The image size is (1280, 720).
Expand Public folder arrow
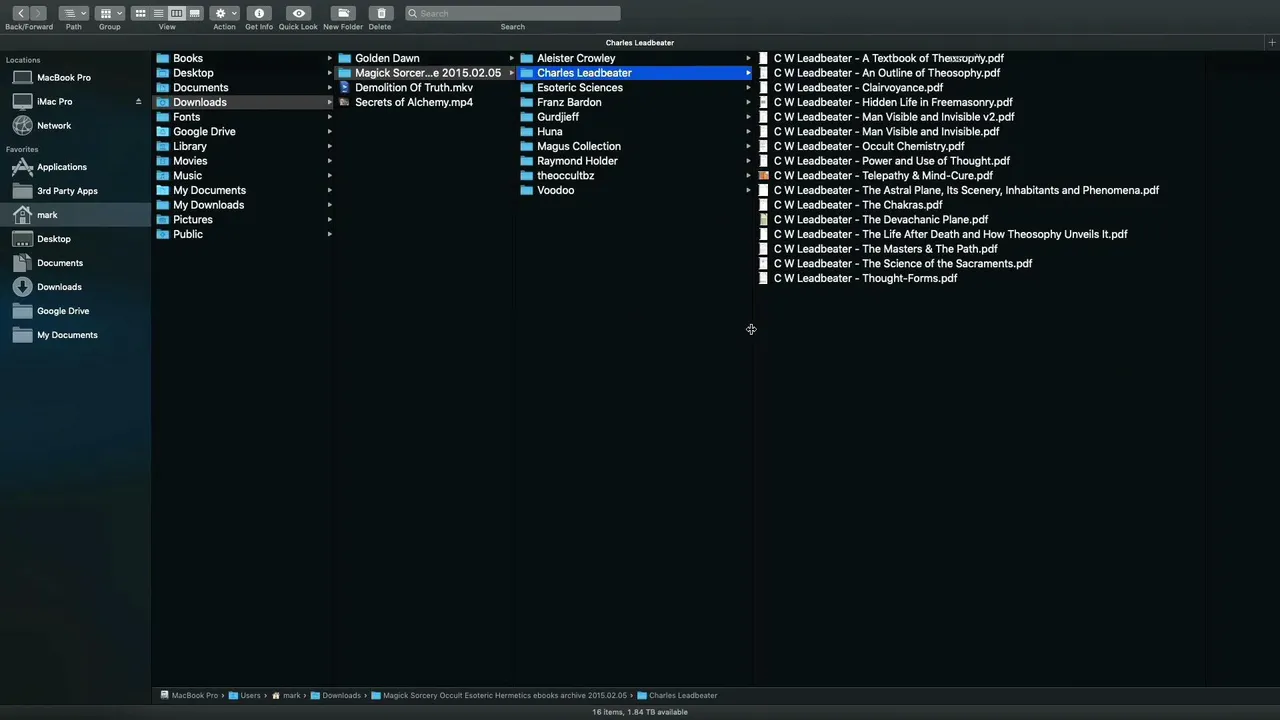[329, 234]
